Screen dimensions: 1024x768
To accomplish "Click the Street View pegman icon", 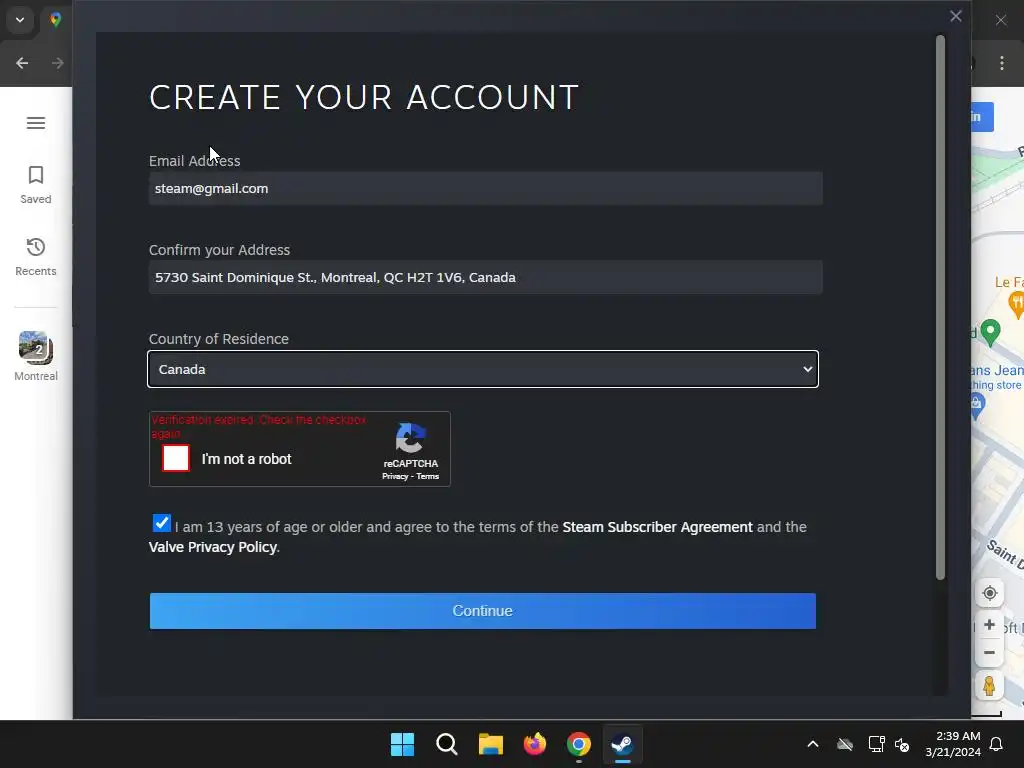I will point(989,686).
